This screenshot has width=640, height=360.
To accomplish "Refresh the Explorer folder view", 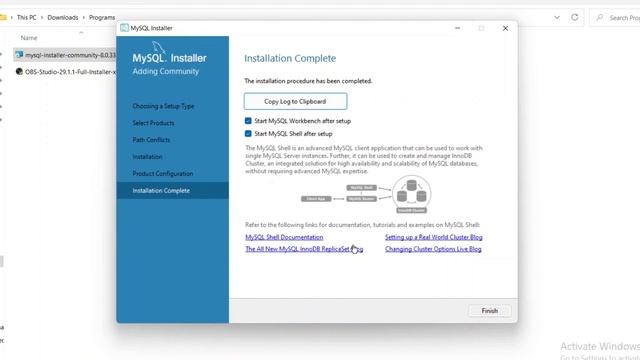I will pyautogui.click(x=575, y=17).
